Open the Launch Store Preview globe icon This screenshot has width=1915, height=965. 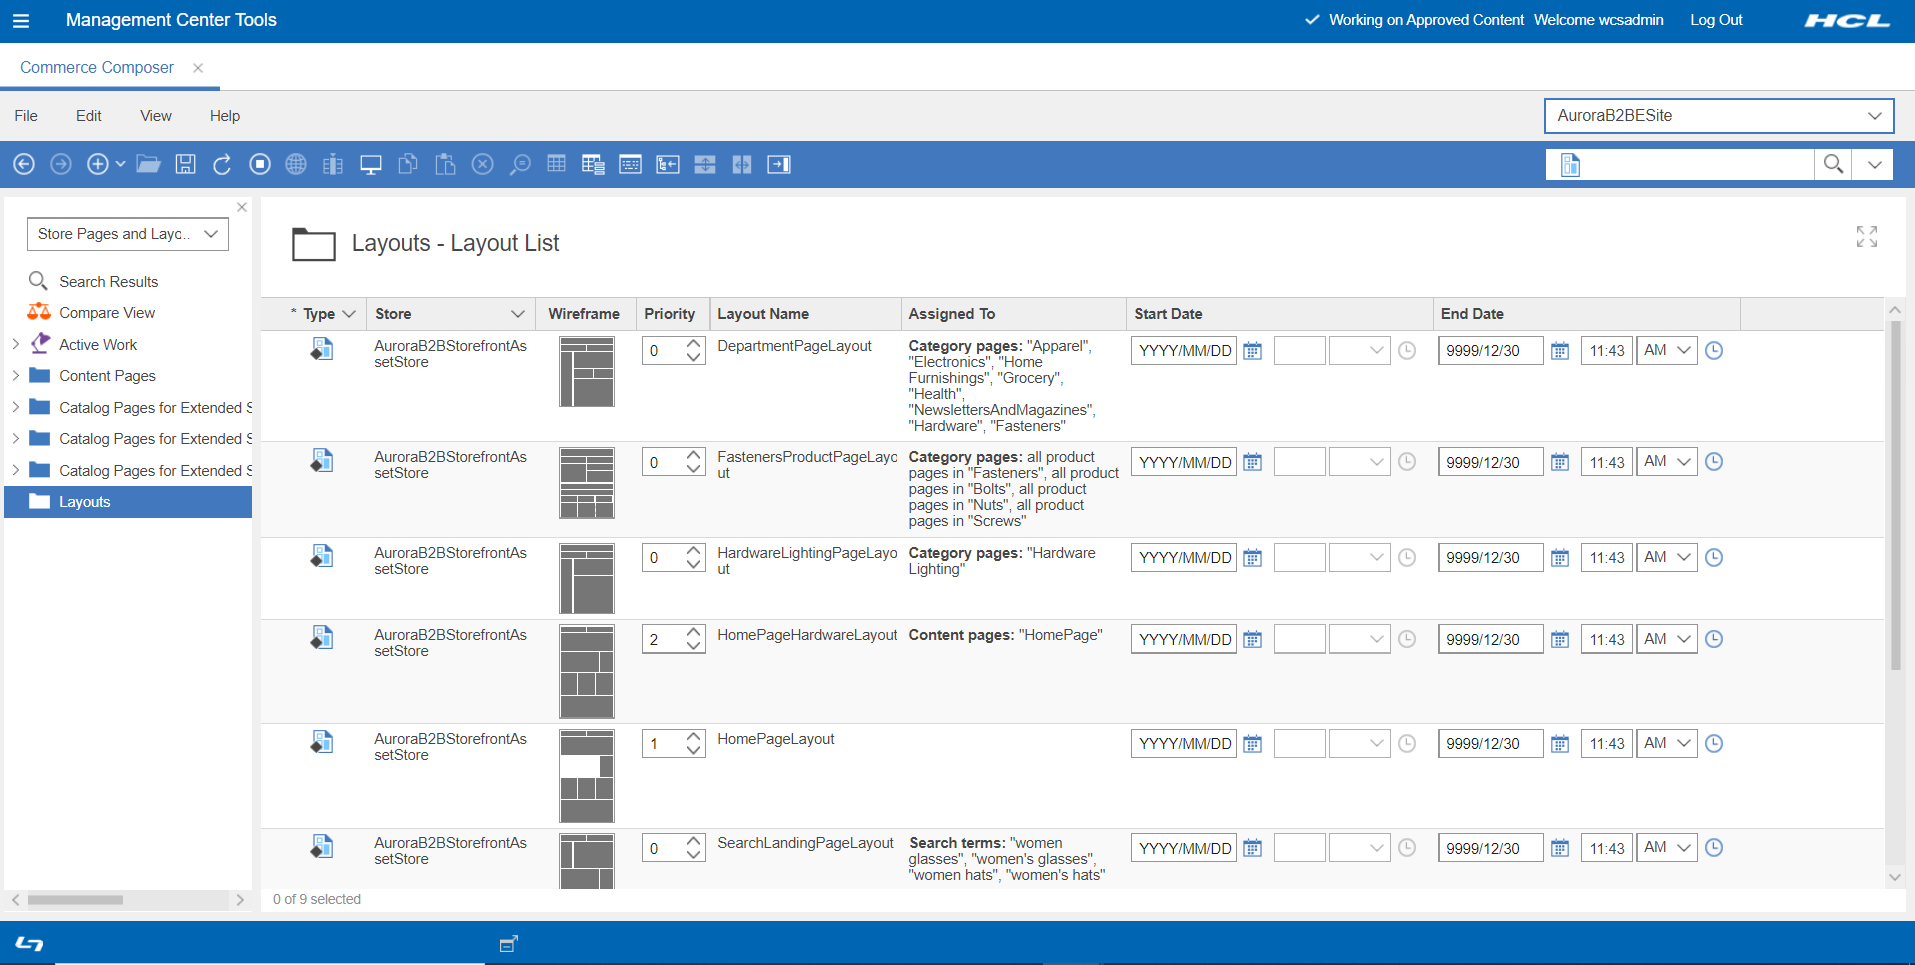pos(296,164)
